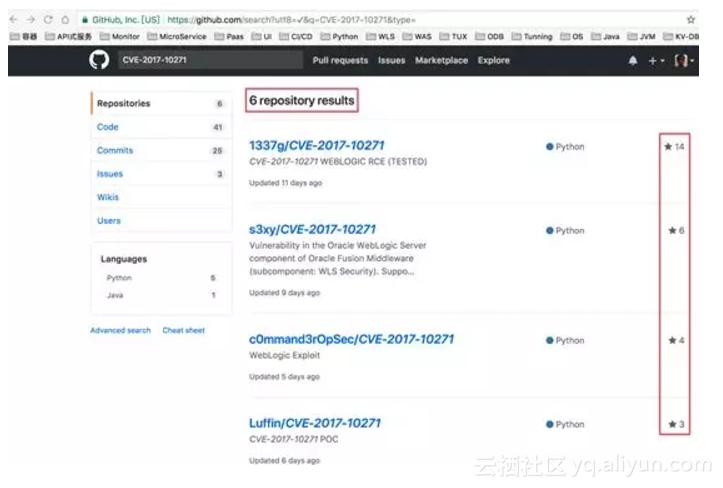Switch to Users search results
Screen dimensions: 723x488
point(161,221)
